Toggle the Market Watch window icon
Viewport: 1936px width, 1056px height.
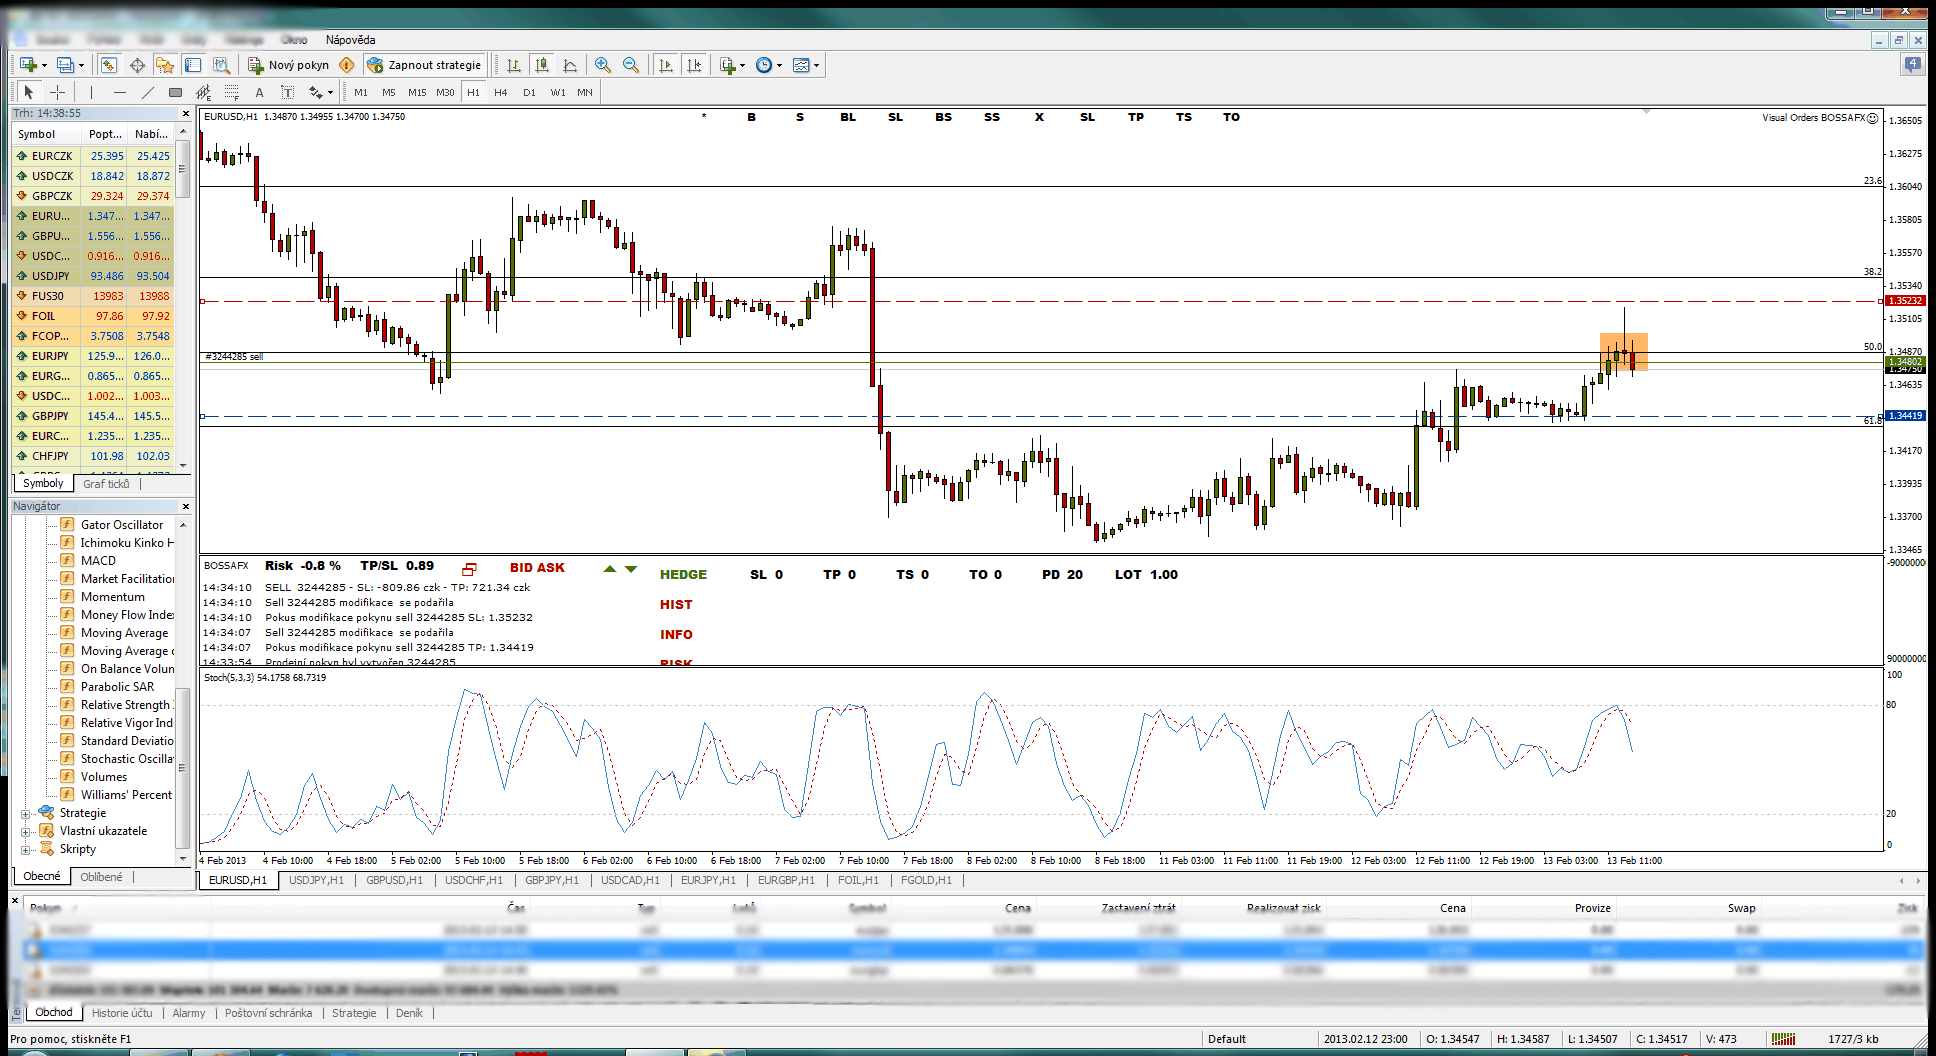(109, 65)
